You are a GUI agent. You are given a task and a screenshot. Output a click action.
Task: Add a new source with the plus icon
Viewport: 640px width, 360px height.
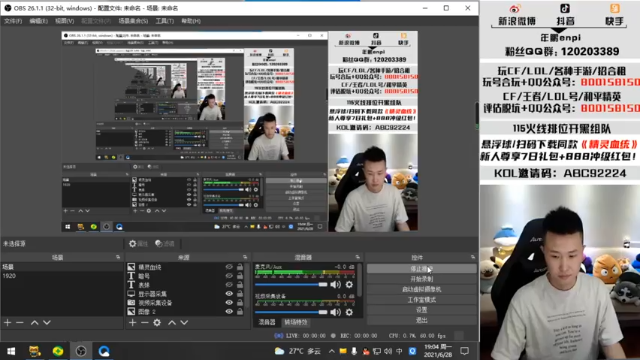(132, 323)
